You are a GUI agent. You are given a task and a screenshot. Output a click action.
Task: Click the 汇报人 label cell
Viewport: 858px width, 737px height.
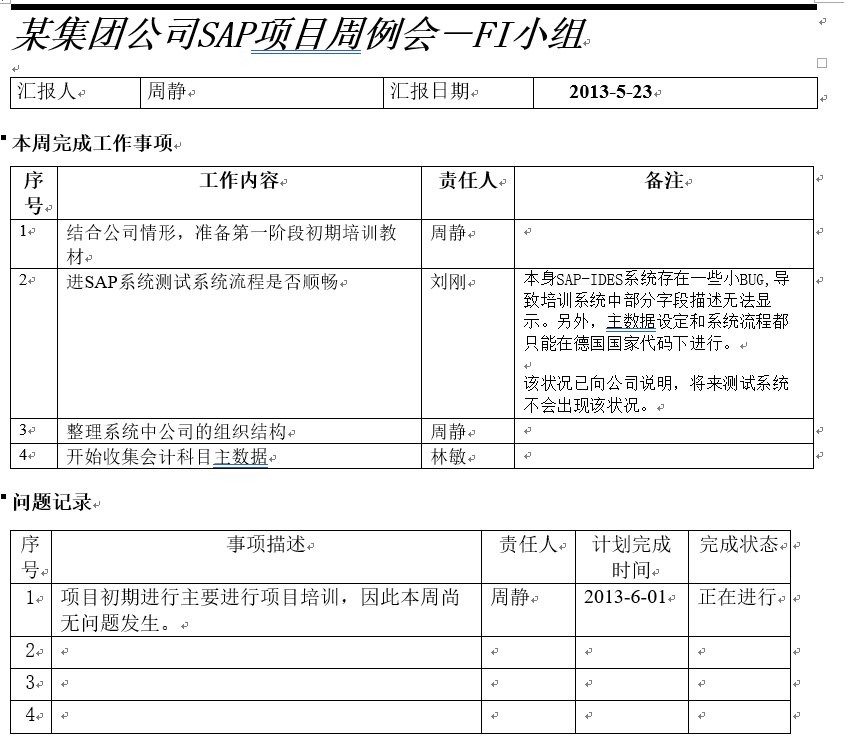pyautogui.click(x=76, y=93)
